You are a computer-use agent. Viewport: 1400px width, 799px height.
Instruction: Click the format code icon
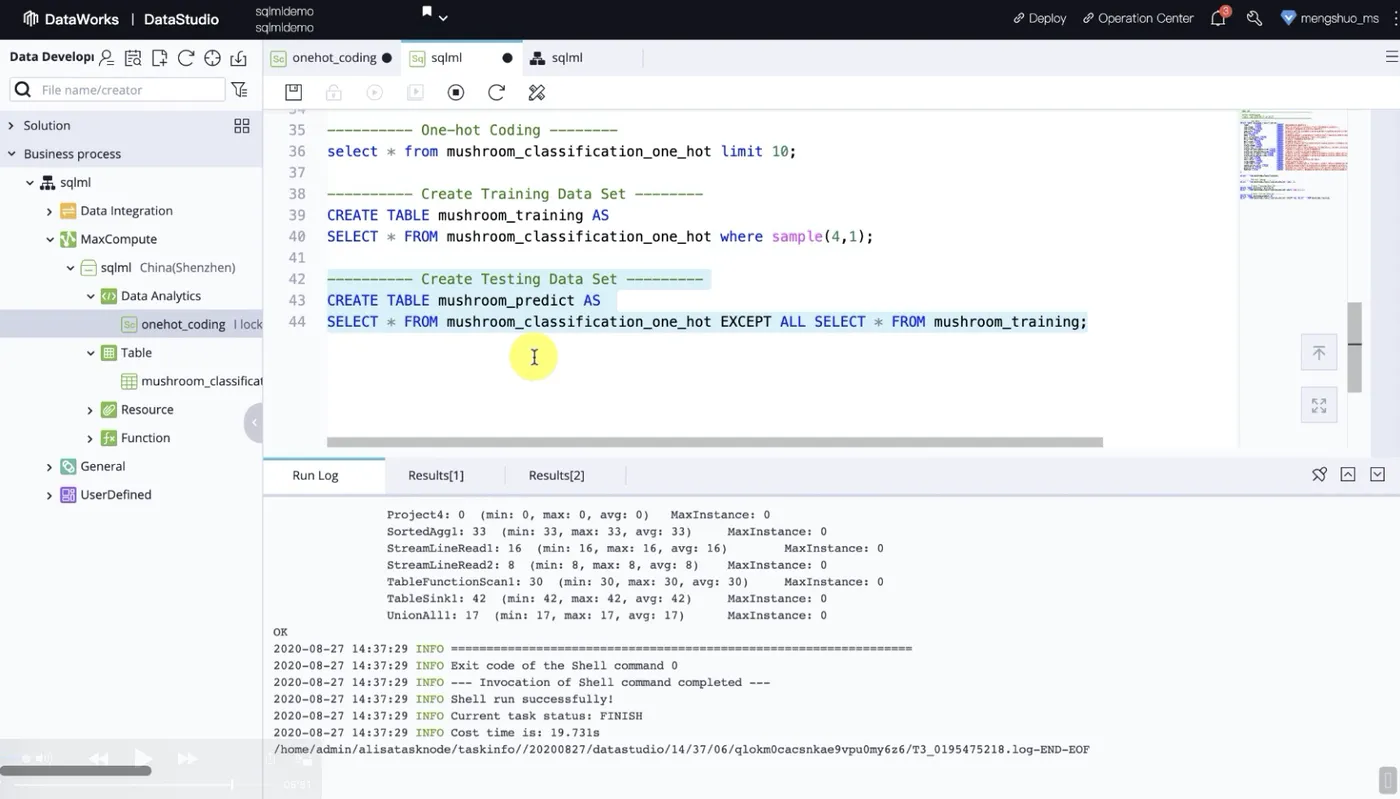click(x=537, y=92)
